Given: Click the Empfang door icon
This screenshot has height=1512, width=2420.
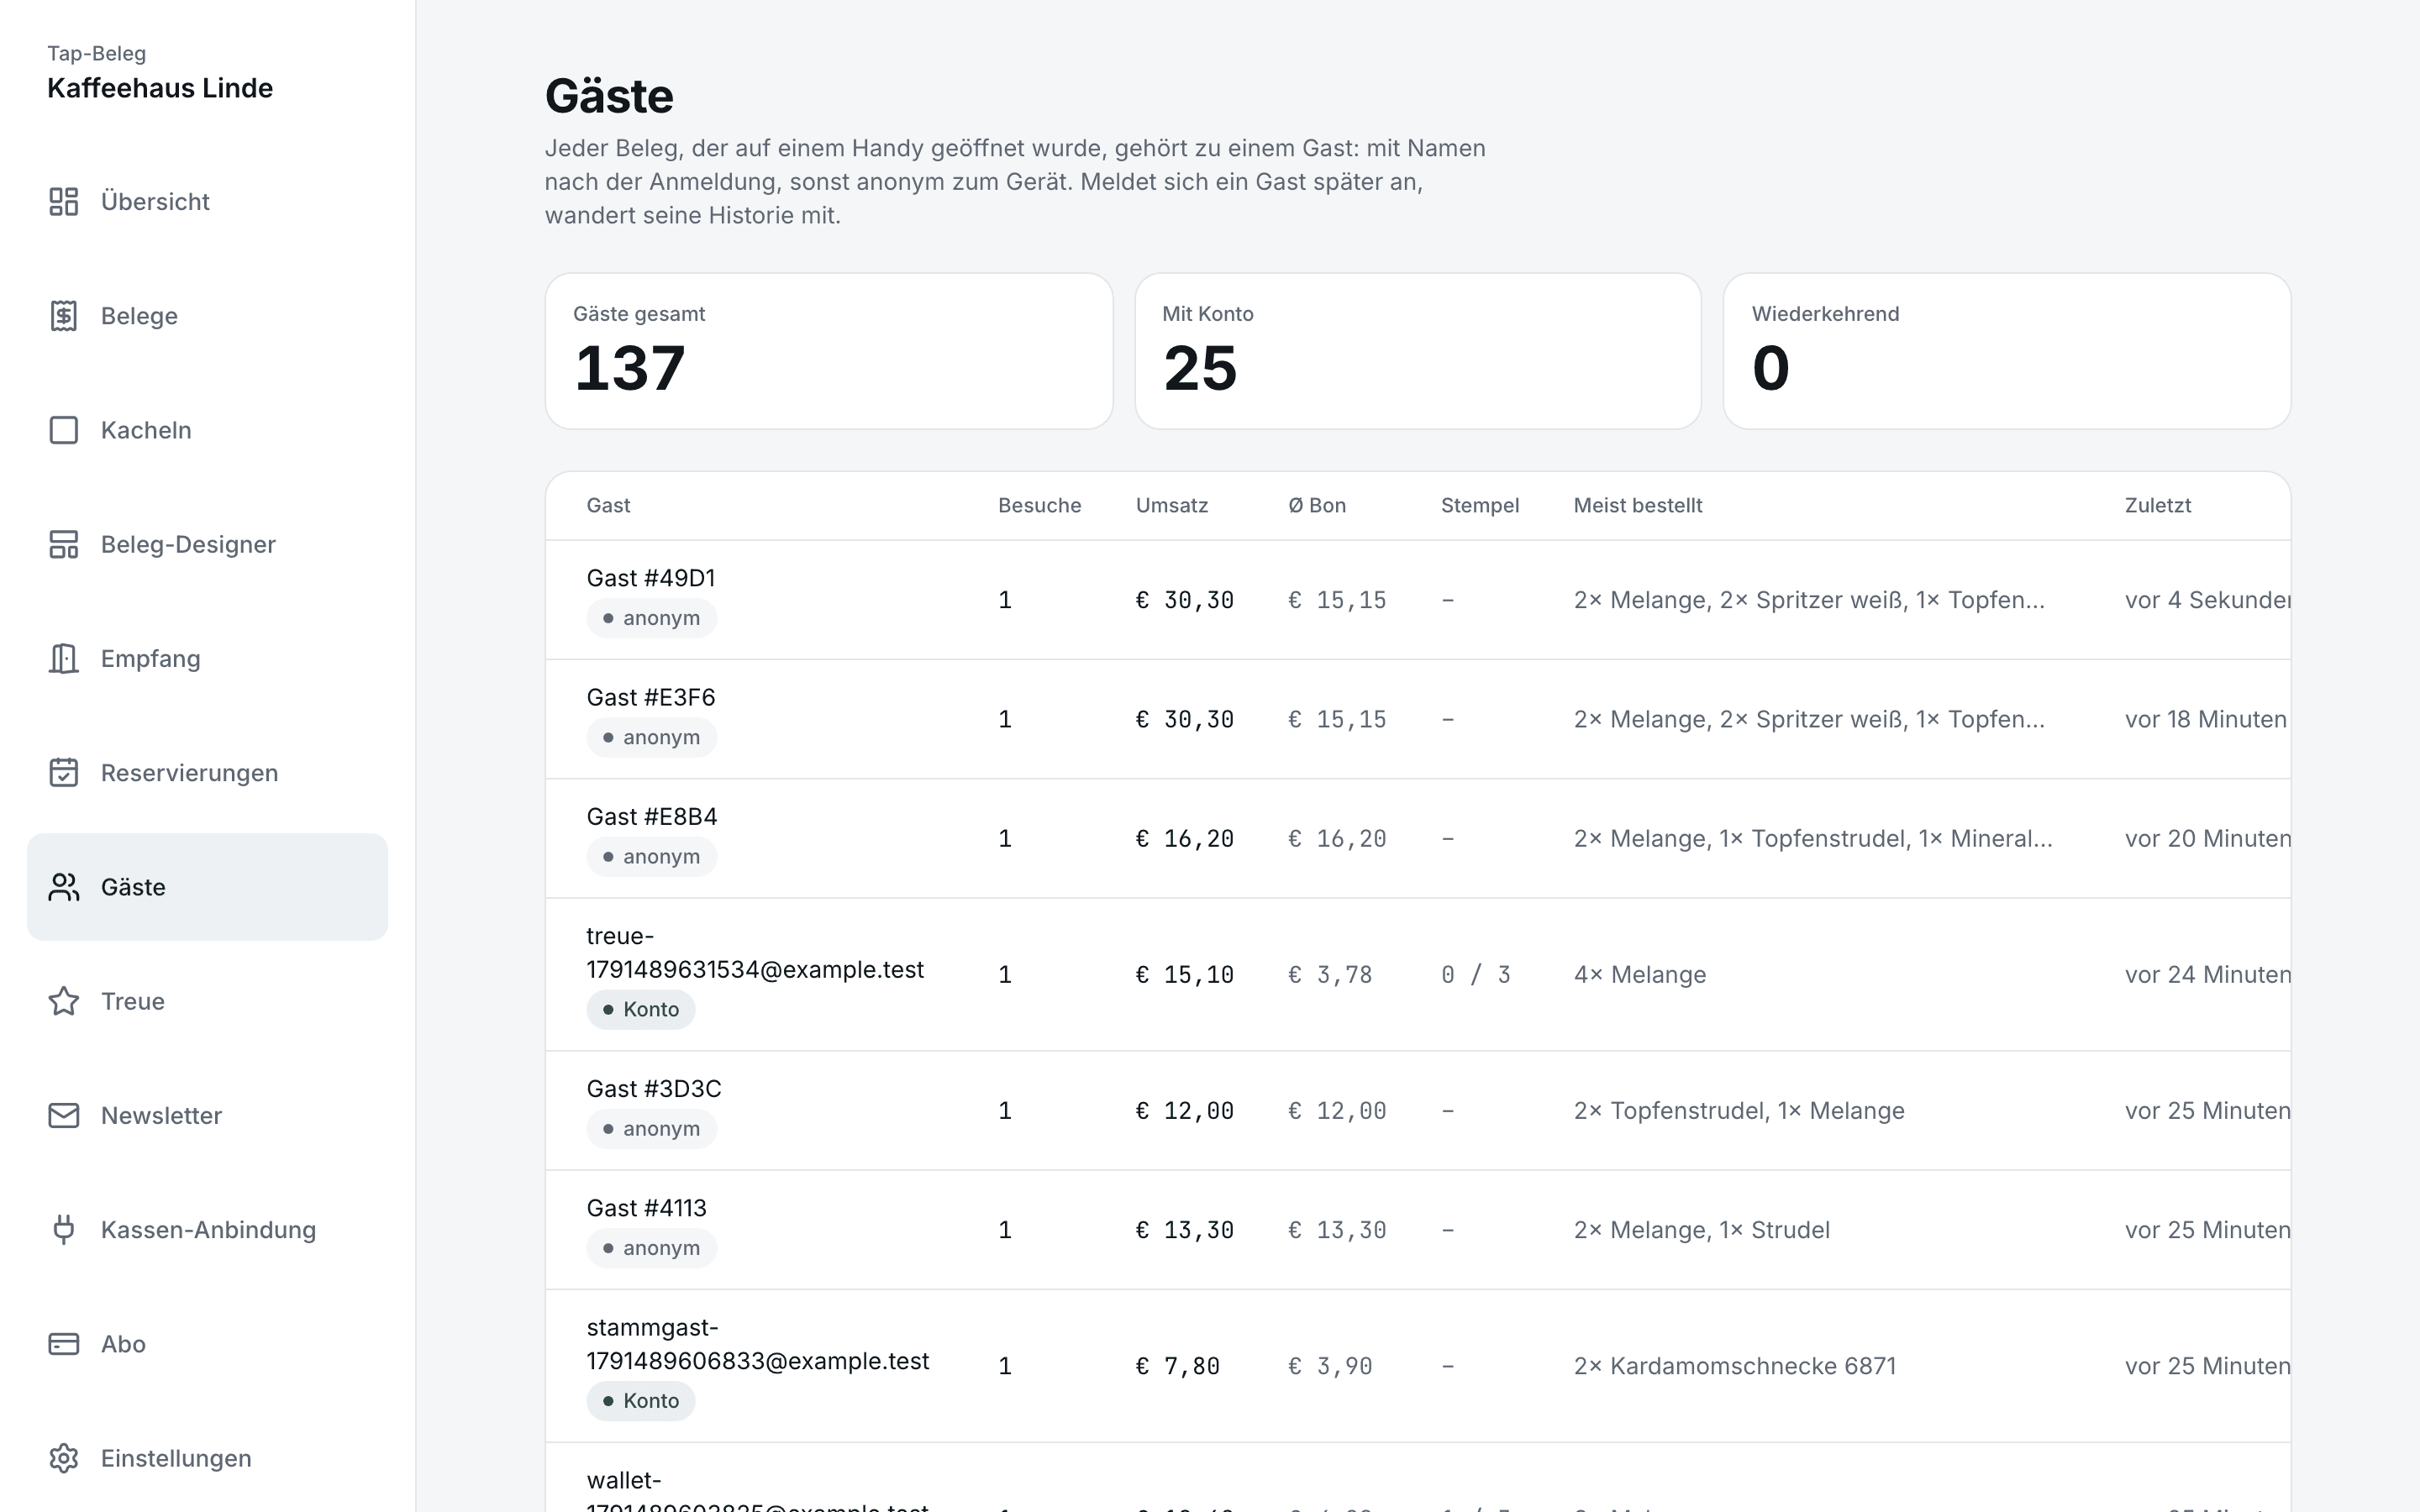Looking at the screenshot, I should [64, 658].
